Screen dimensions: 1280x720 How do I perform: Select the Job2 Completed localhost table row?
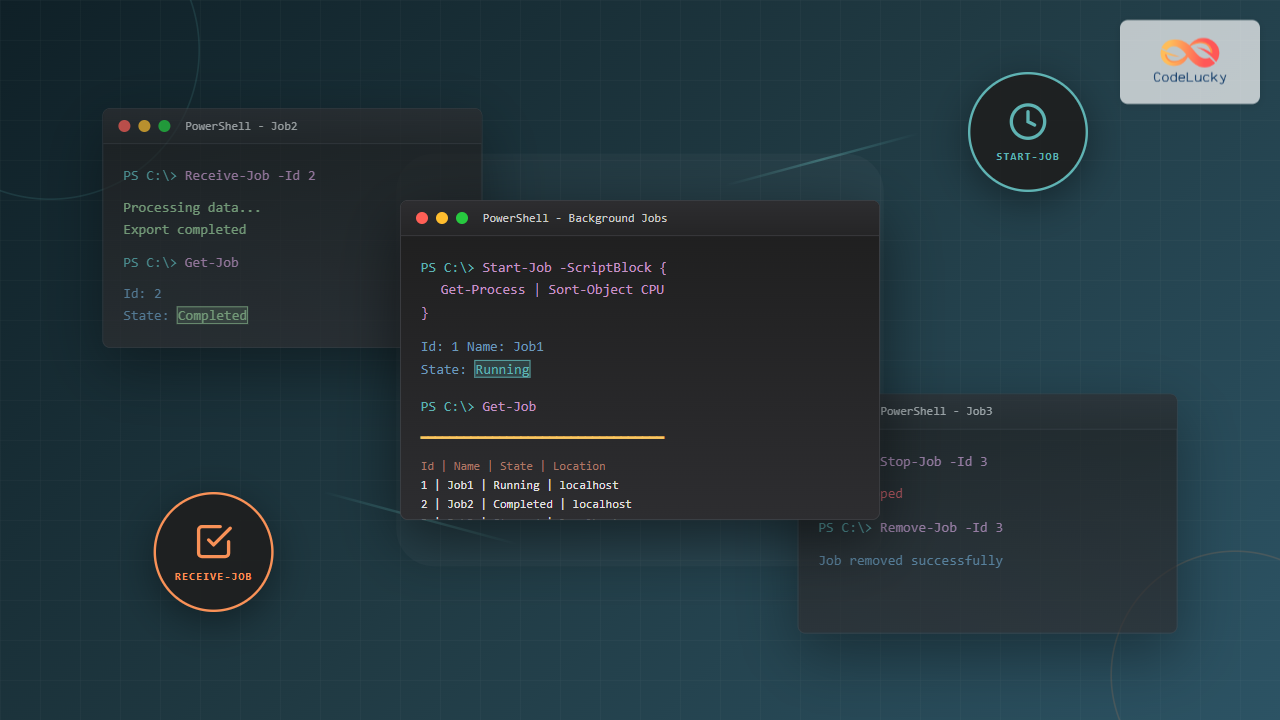526,504
